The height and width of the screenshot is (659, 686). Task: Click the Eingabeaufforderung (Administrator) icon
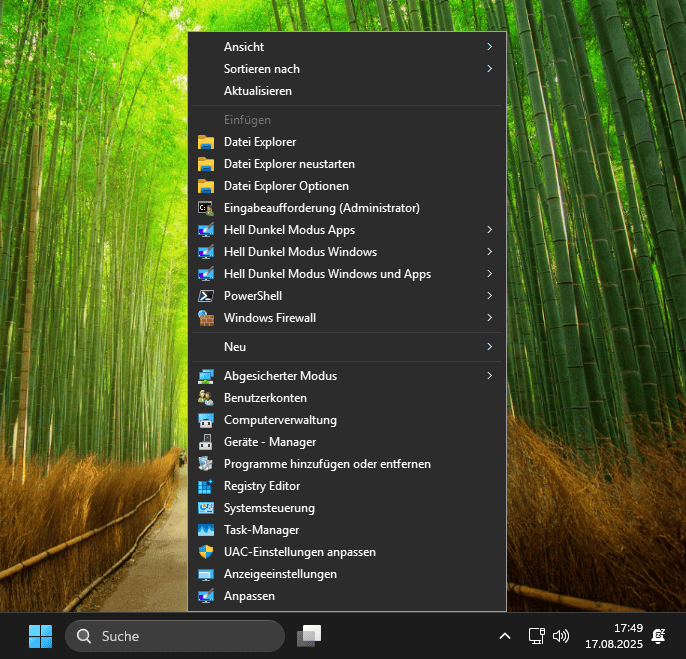tap(206, 208)
